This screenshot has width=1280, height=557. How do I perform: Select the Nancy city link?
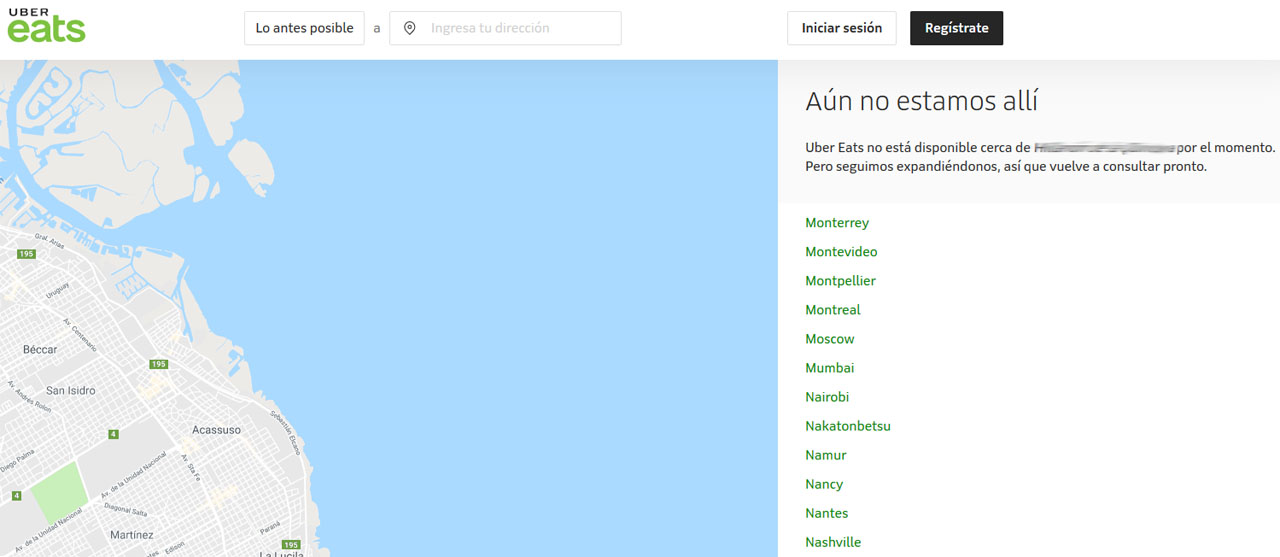pos(824,484)
